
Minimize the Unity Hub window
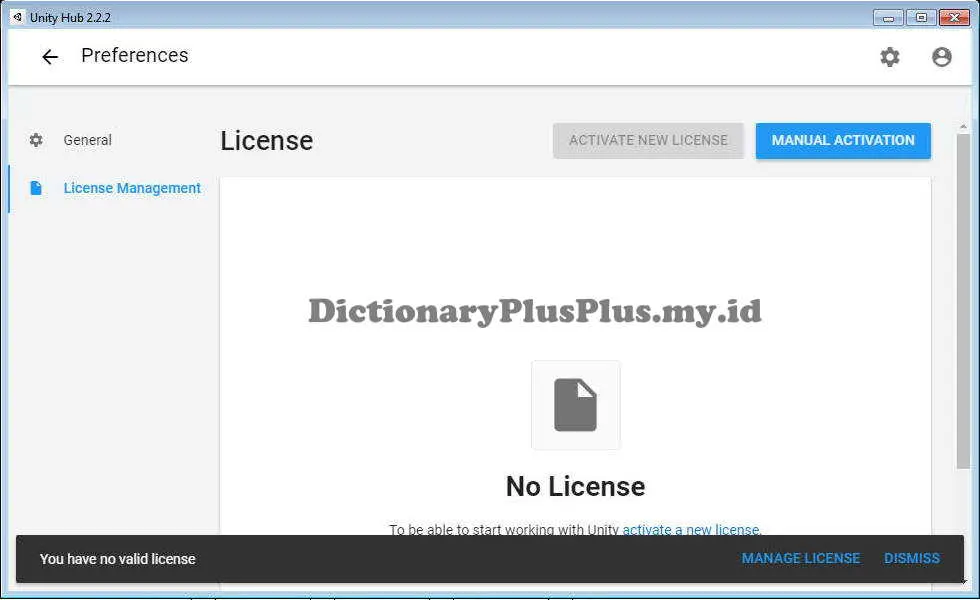[x=888, y=18]
